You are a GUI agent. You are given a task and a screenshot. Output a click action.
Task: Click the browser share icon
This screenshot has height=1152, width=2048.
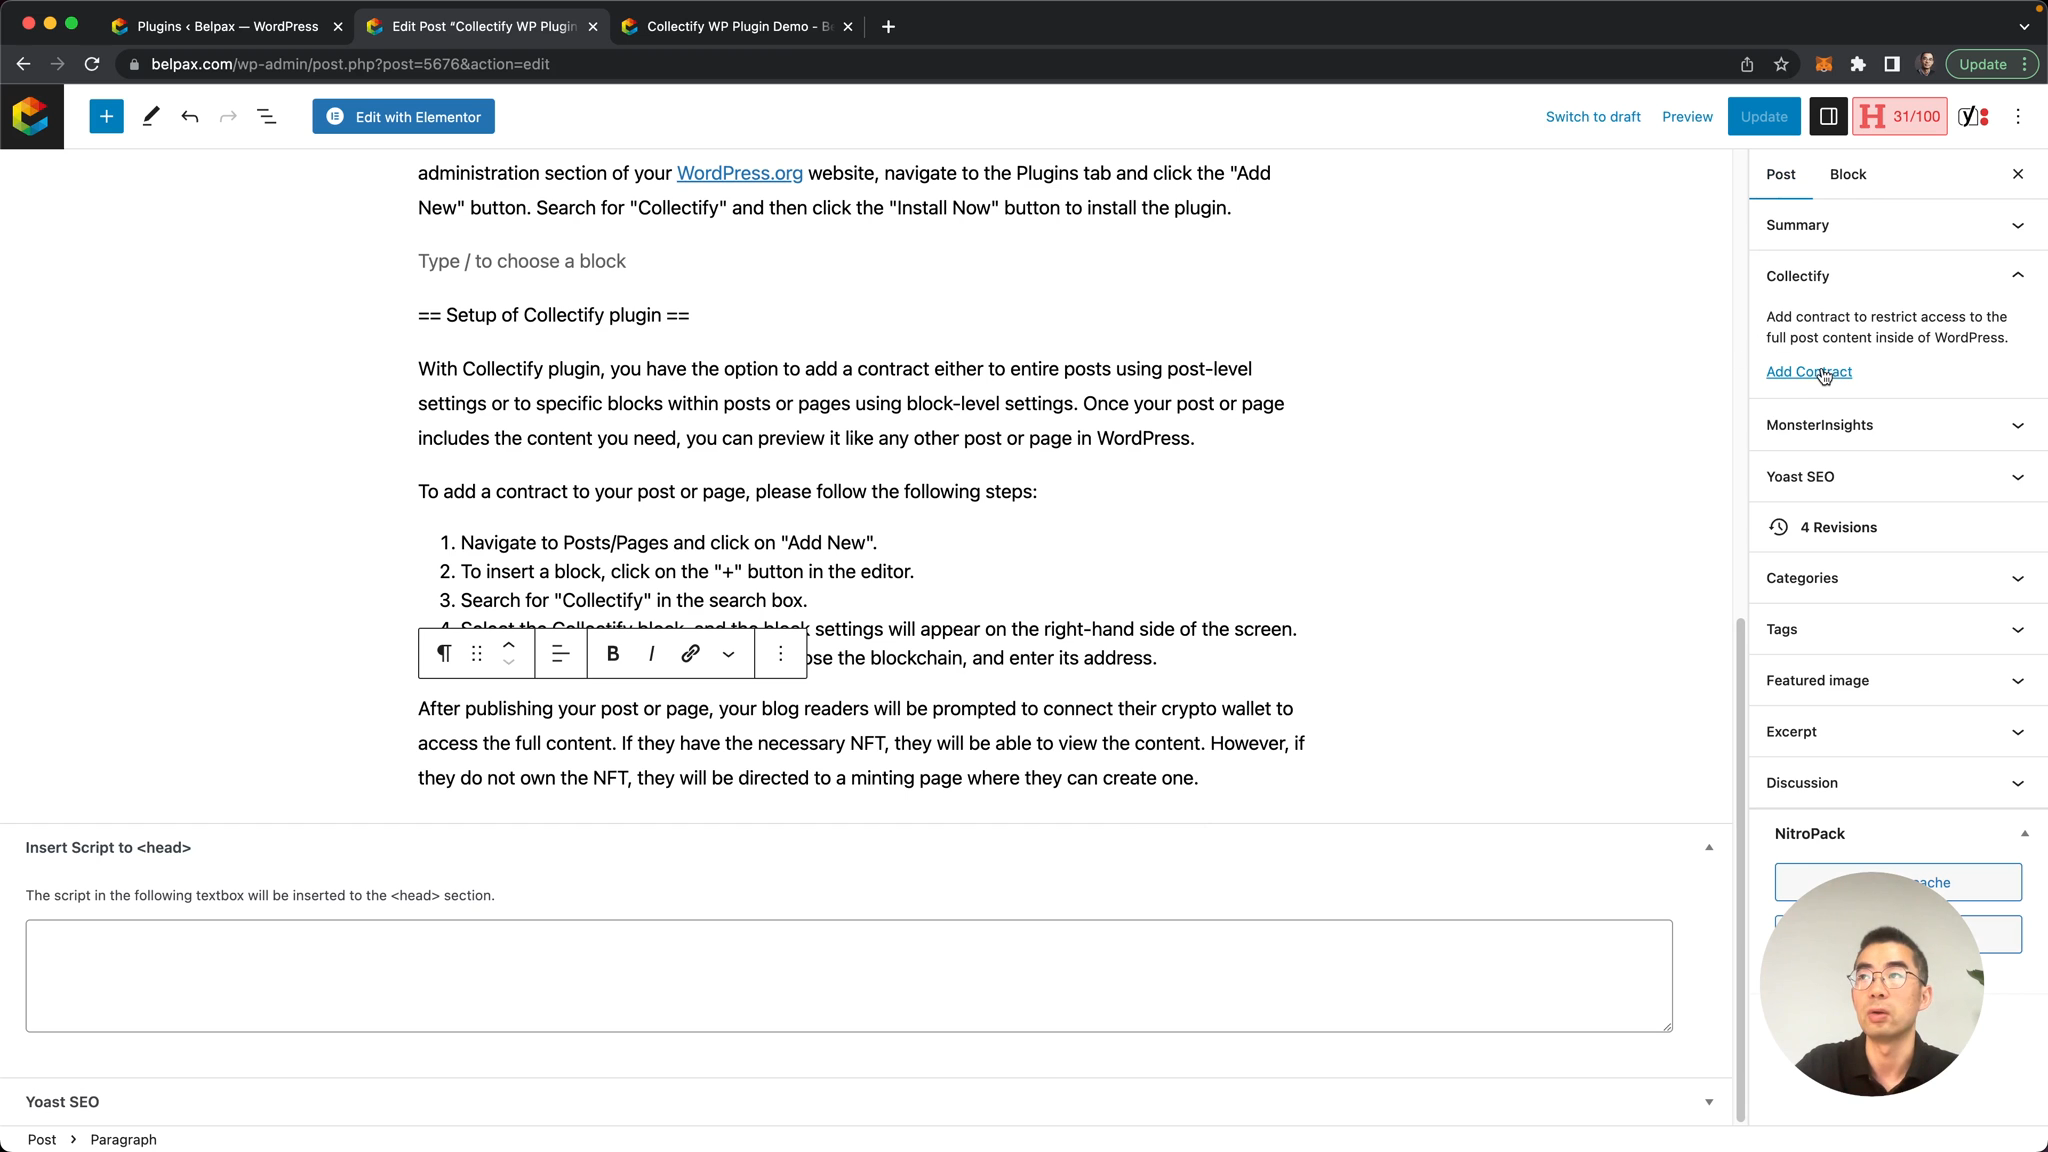pyautogui.click(x=1747, y=64)
